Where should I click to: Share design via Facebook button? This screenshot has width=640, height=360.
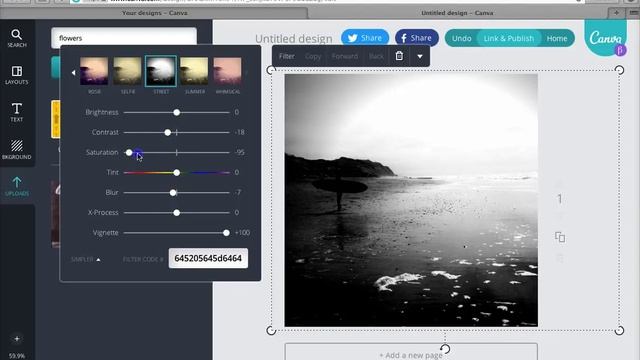tap(416, 38)
